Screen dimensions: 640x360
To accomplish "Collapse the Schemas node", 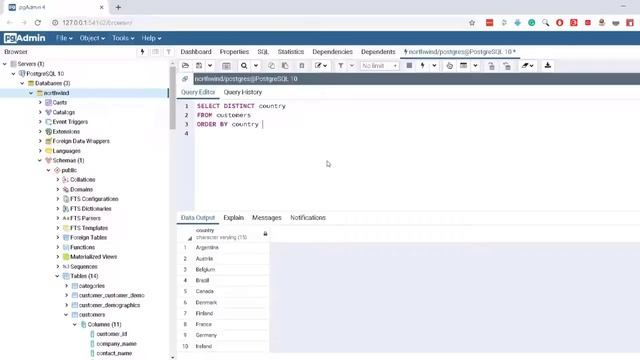I will click(x=40, y=160).
